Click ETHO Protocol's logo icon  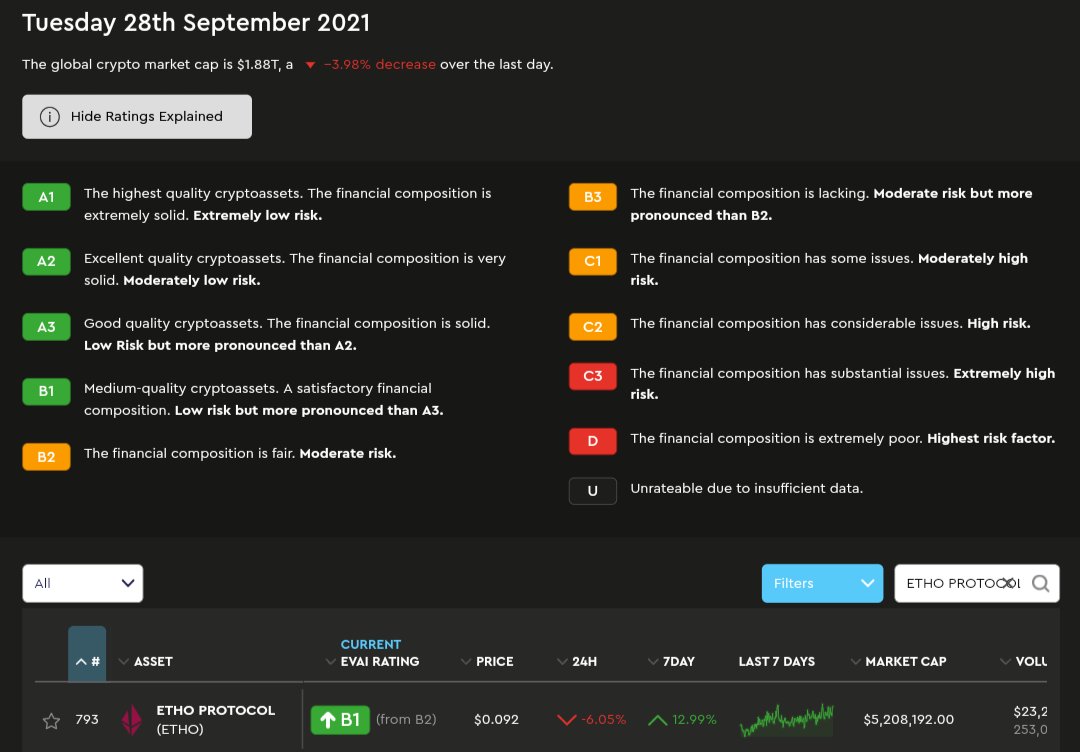pos(131,718)
